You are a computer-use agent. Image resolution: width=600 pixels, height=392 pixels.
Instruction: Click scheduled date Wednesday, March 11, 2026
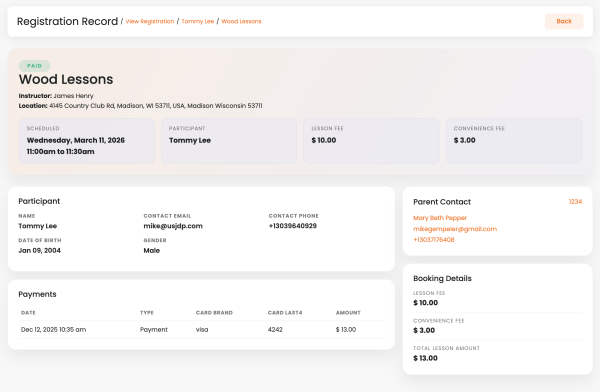click(76, 140)
